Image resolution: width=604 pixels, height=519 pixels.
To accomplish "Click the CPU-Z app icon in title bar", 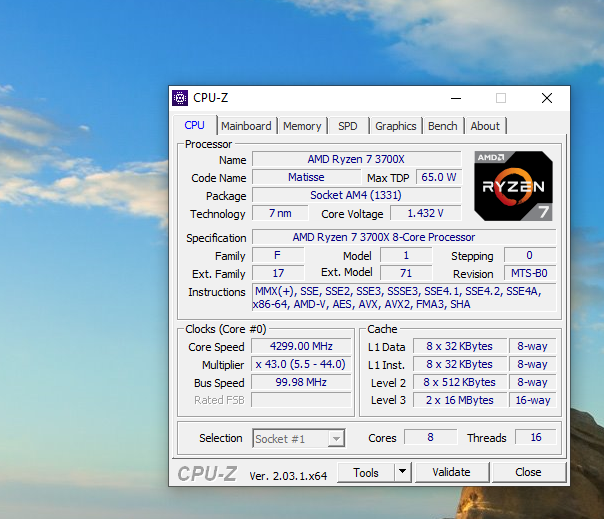I will pos(180,98).
